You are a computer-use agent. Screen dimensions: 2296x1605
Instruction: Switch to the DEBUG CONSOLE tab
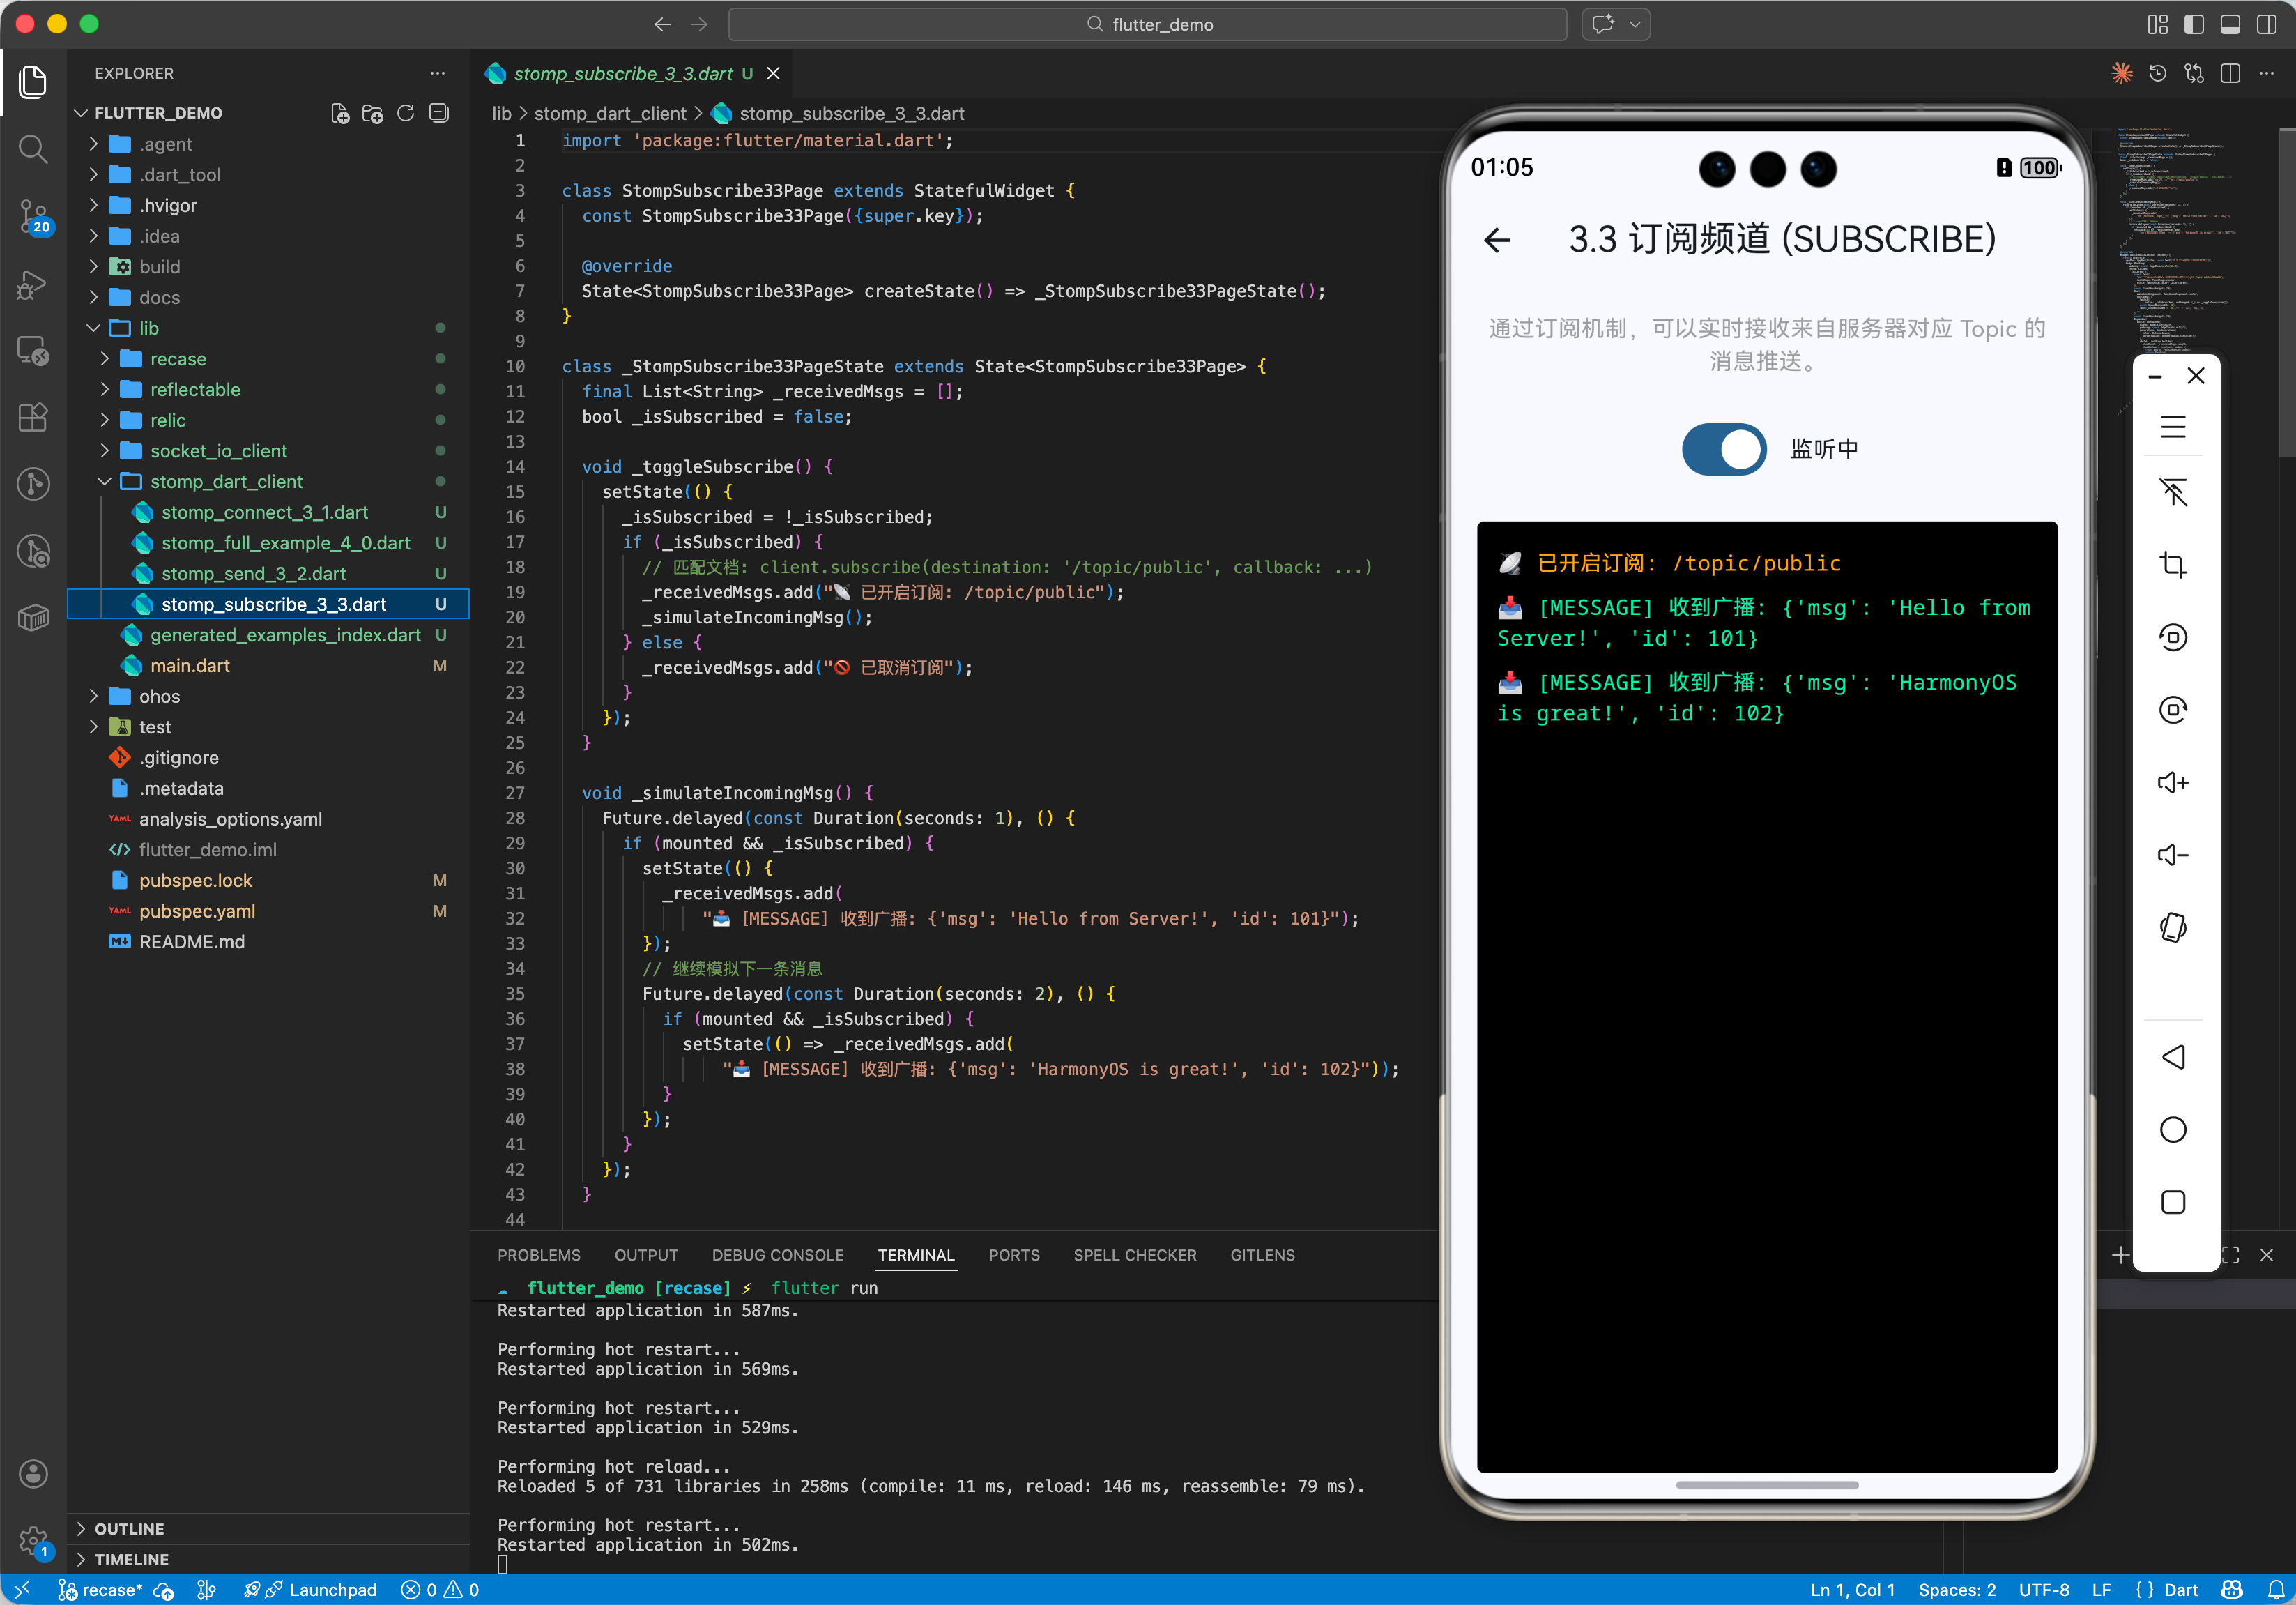[777, 1255]
